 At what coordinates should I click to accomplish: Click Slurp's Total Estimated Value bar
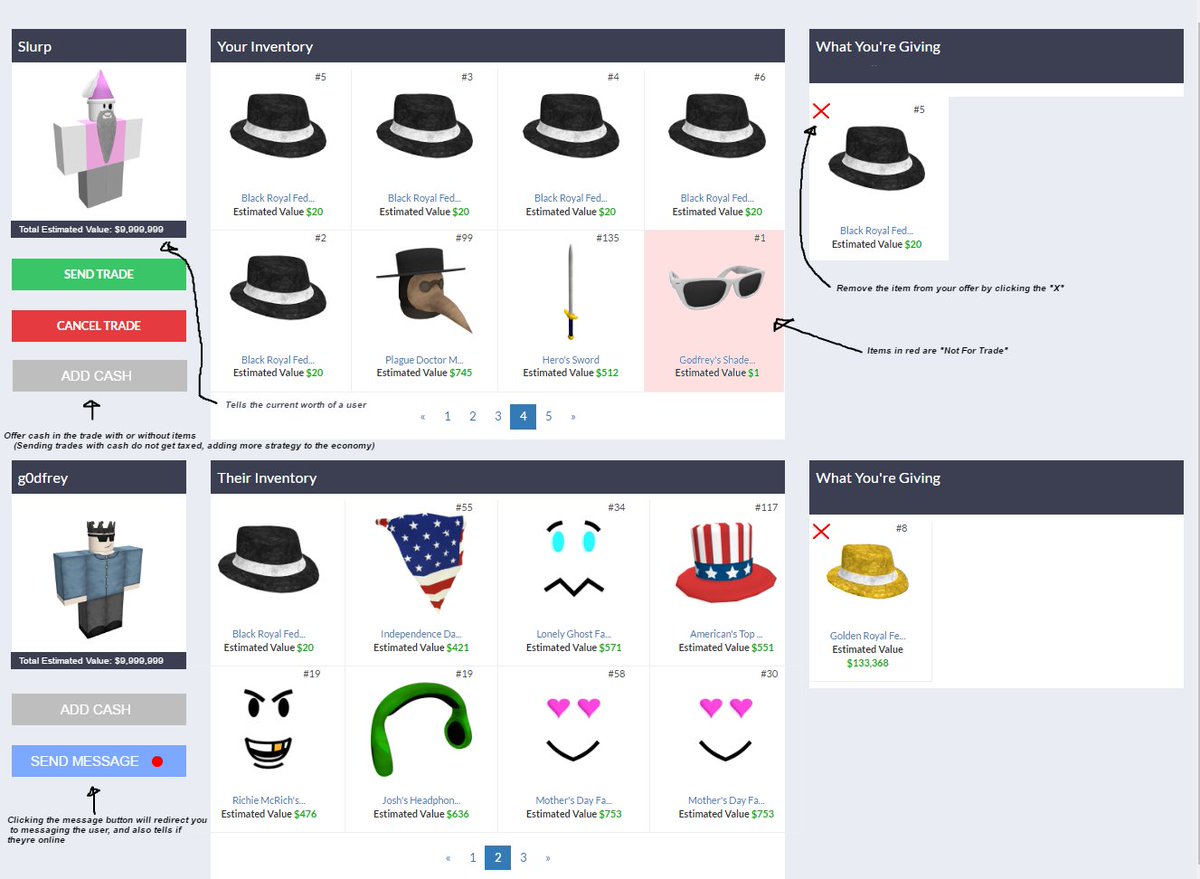(99, 229)
